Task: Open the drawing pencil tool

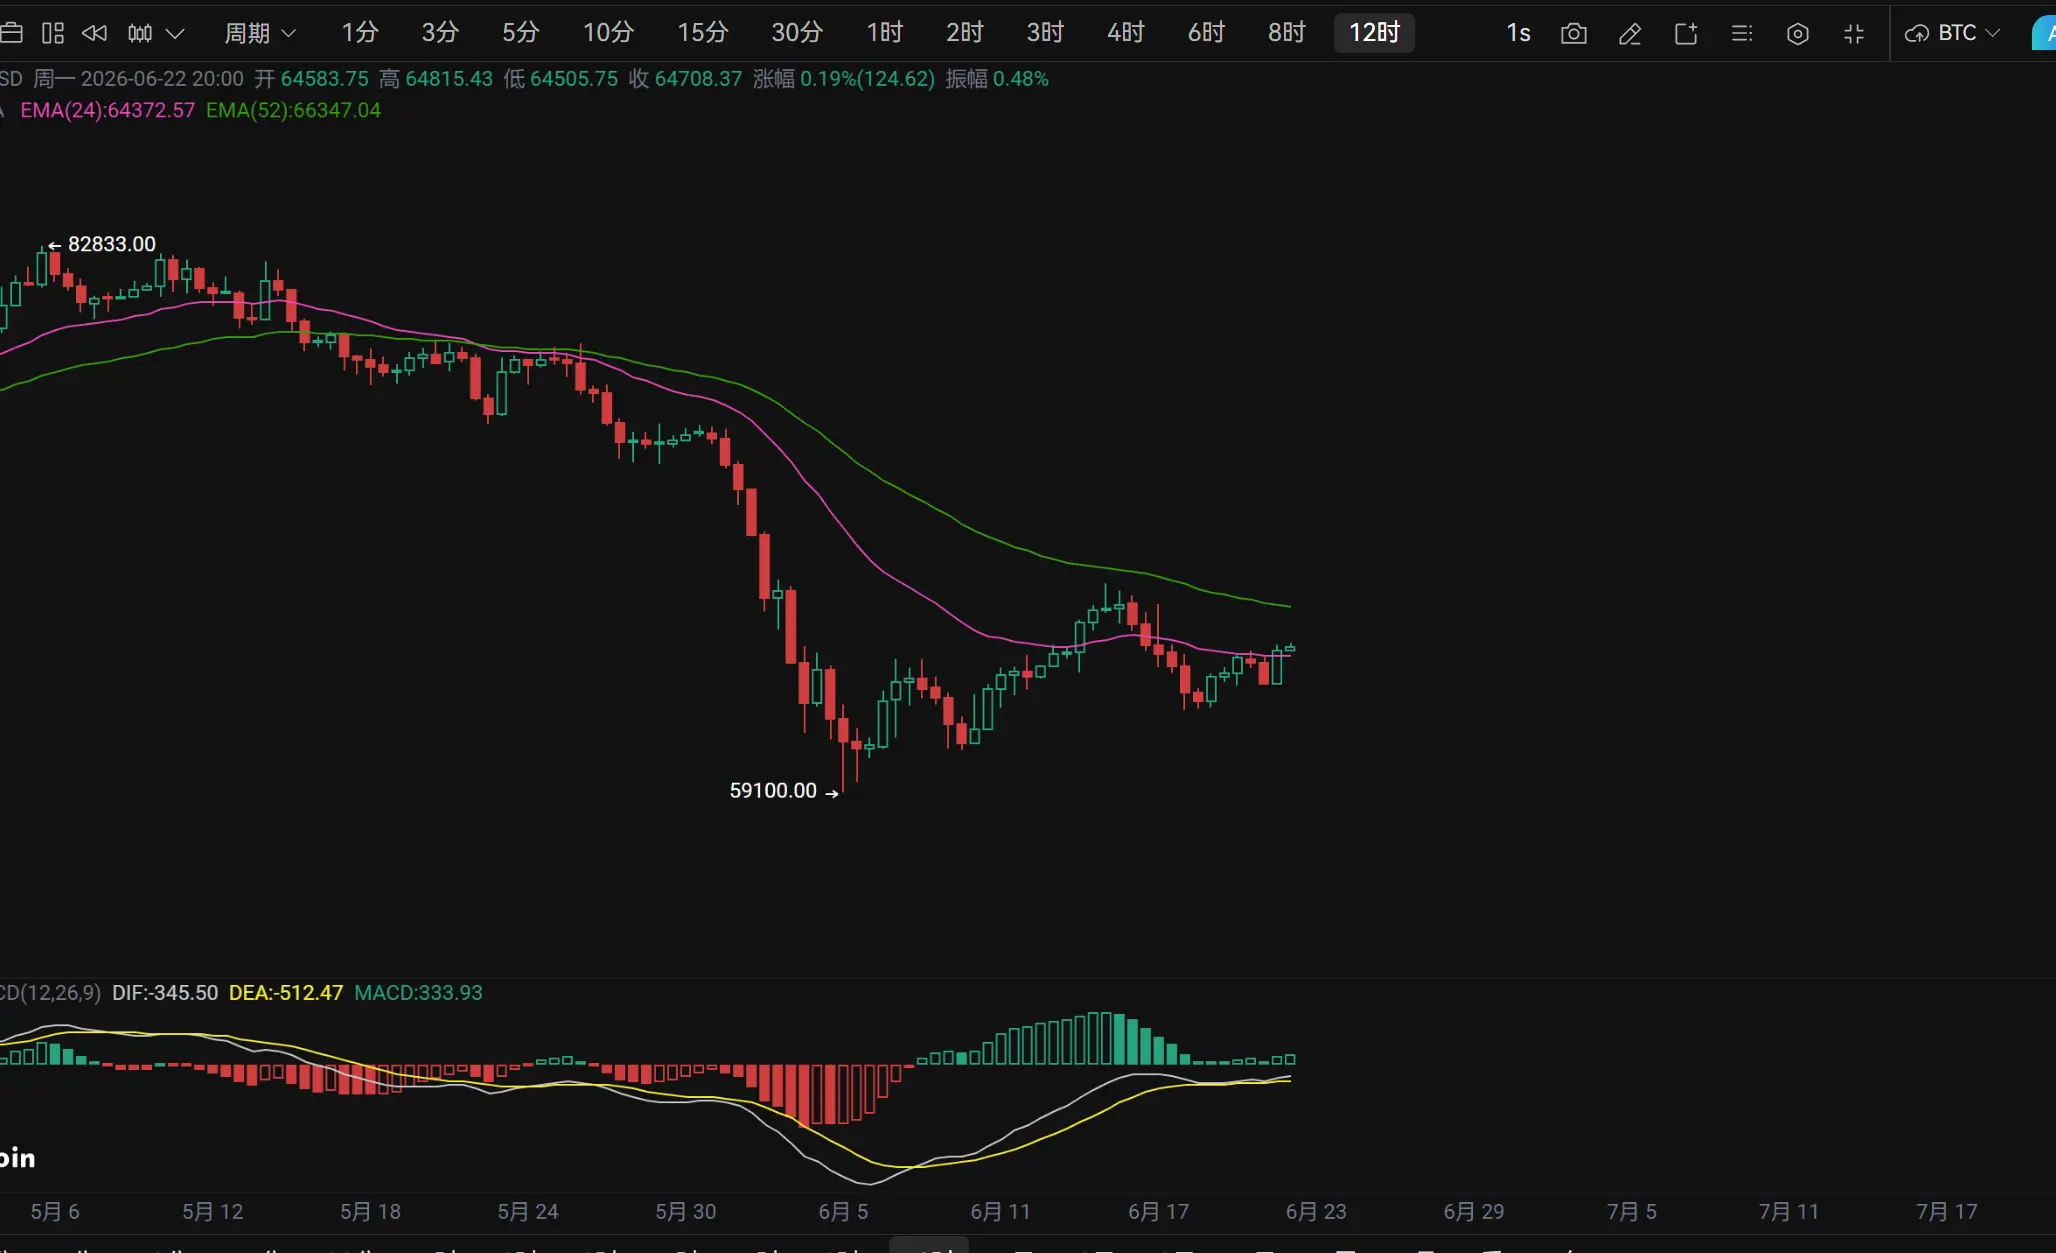Action: [1630, 34]
